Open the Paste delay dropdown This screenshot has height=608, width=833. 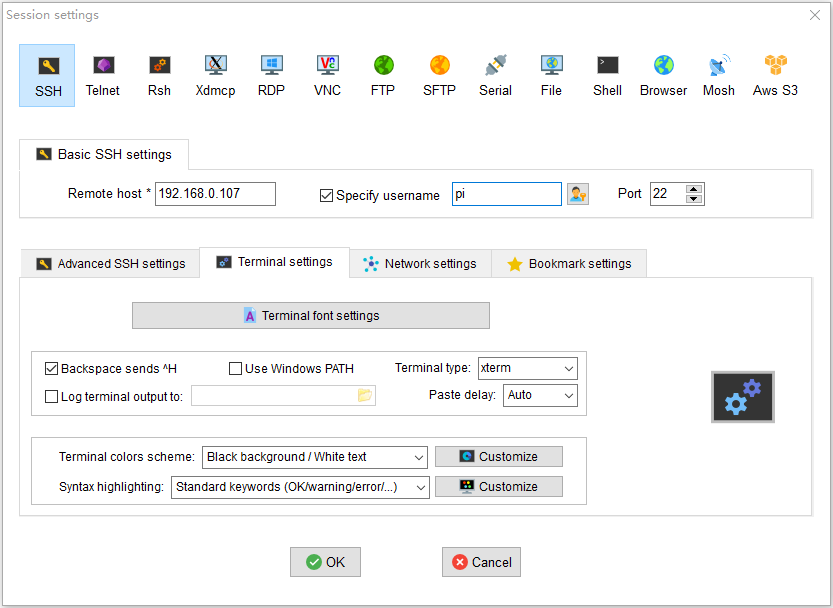[x=540, y=395]
